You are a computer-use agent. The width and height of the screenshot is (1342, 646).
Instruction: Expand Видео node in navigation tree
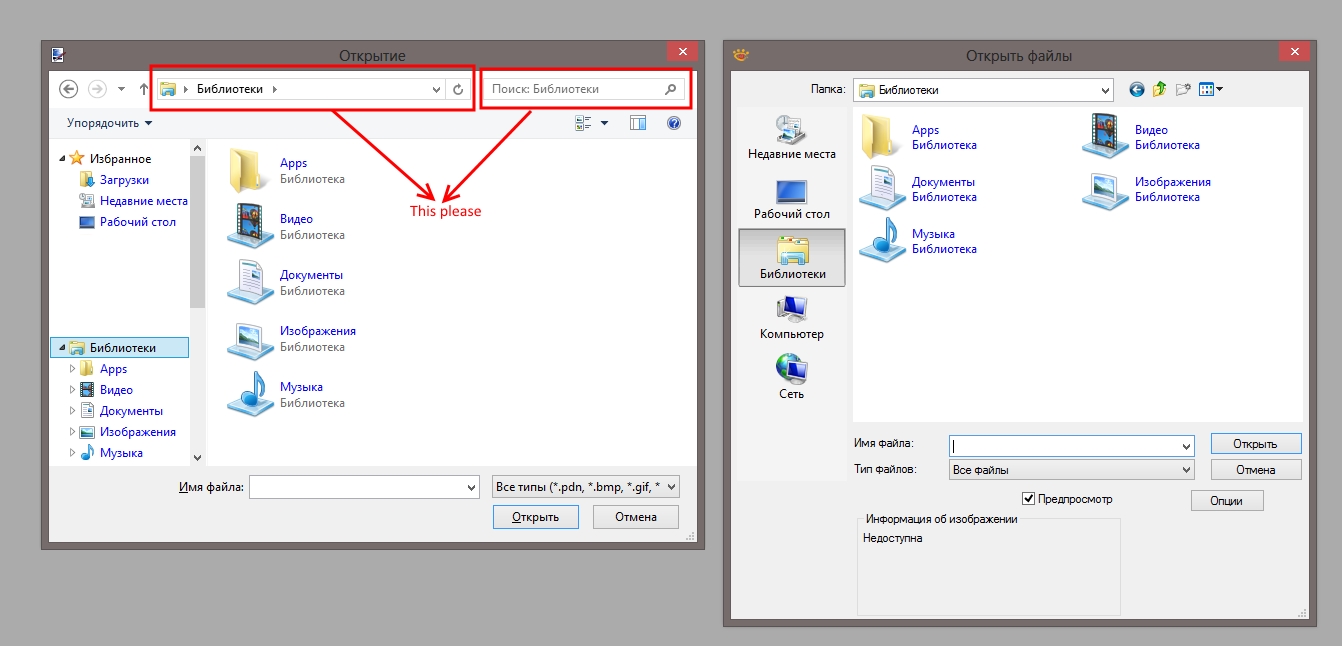pos(72,390)
